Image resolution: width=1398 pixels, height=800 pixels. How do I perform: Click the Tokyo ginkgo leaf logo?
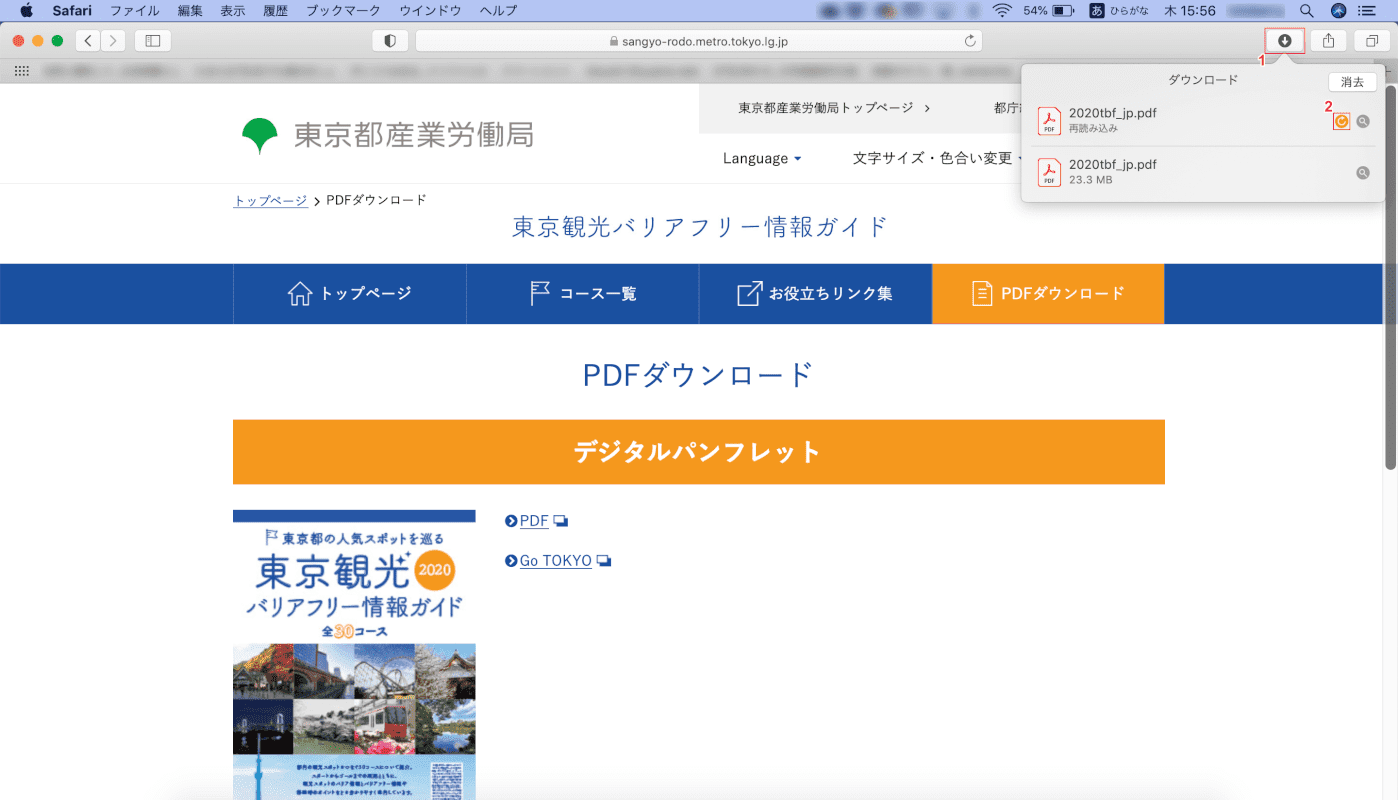pos(260,135)
